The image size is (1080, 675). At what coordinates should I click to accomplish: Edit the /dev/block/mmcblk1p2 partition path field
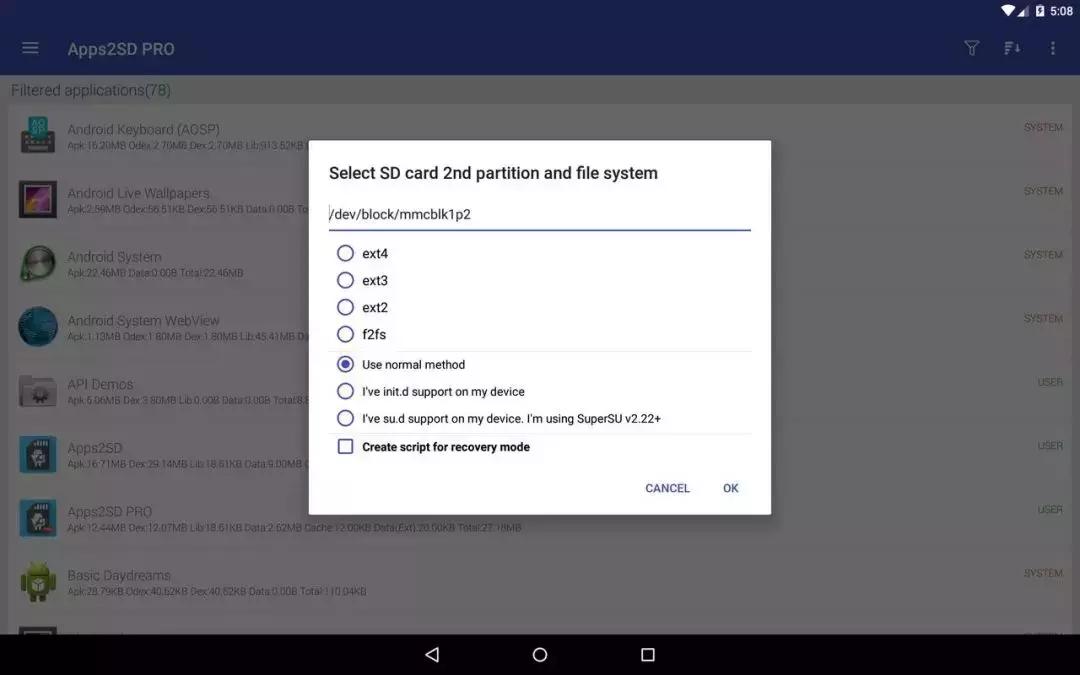(539, 214)
